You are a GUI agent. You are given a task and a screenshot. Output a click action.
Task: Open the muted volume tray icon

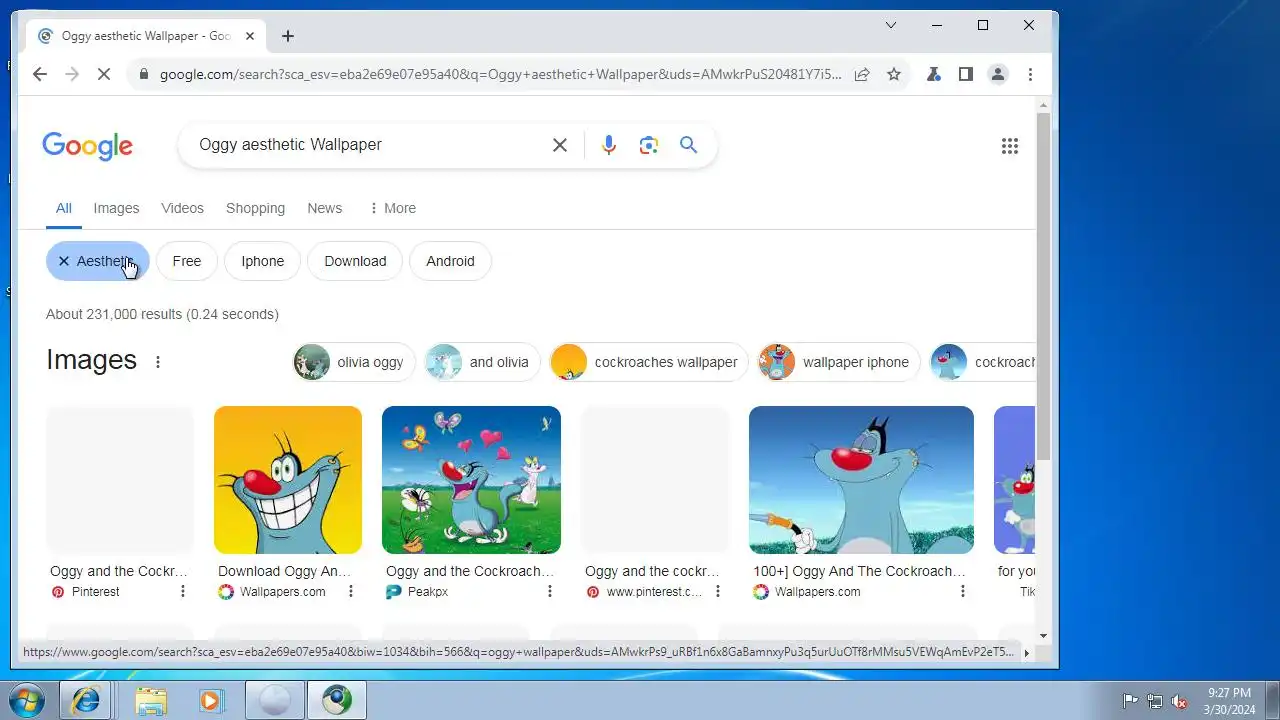point(1179,701)
